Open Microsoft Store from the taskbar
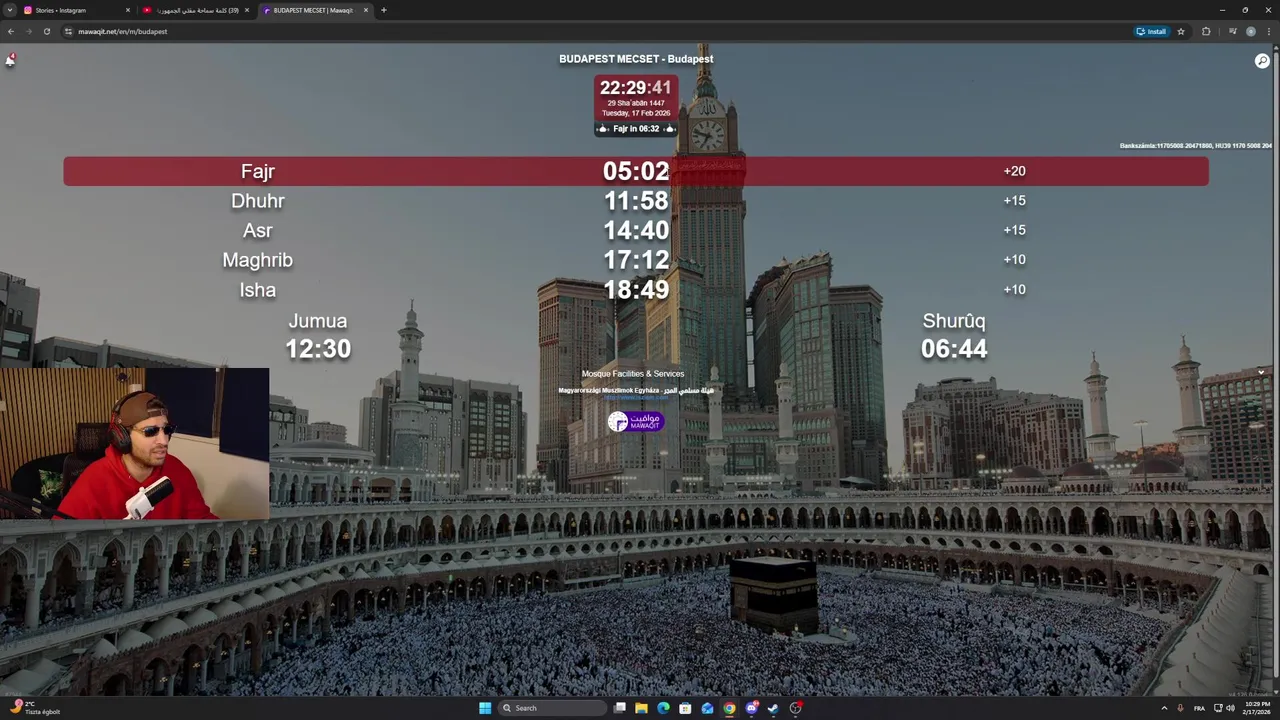Image resolution: width=1280 pixels, height=720 pixels. (x=685, y=708)
